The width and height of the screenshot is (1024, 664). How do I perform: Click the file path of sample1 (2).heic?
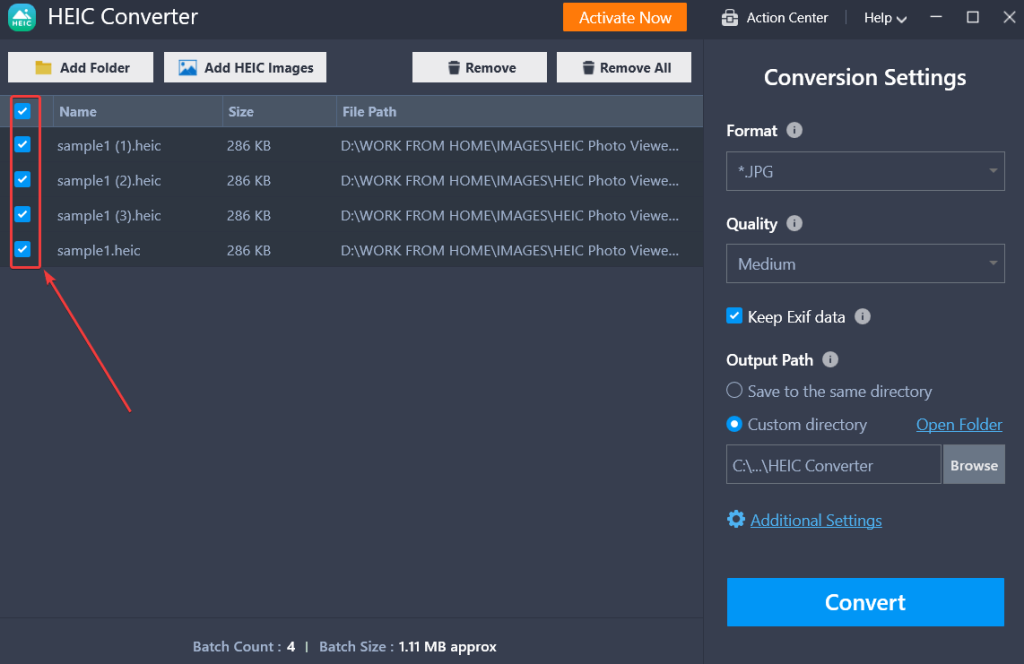[x=509, y=181]
